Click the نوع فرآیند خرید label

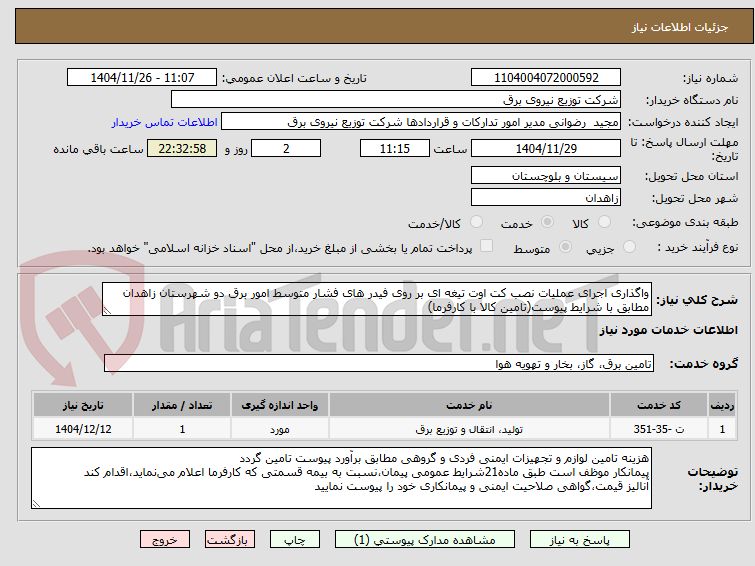pos(698,247)
